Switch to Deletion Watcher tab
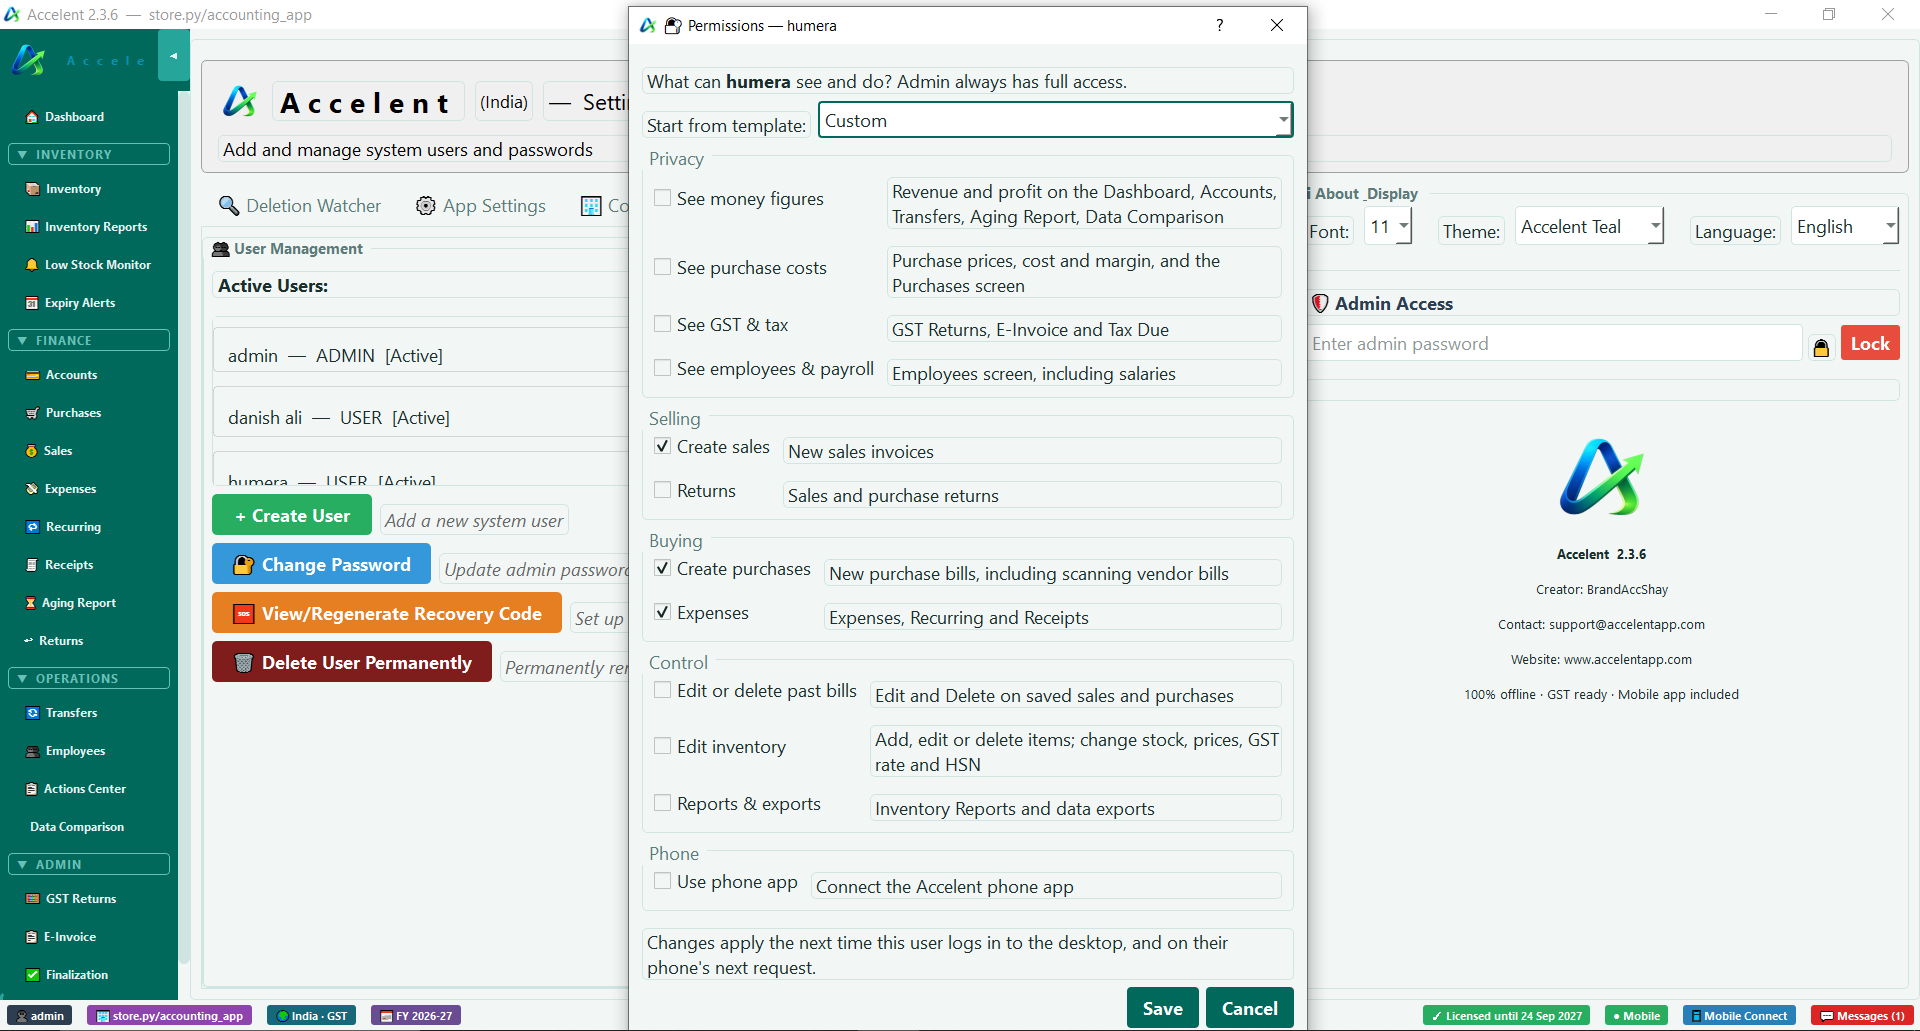The image size is (1920, 1031). tap(300, 206)
